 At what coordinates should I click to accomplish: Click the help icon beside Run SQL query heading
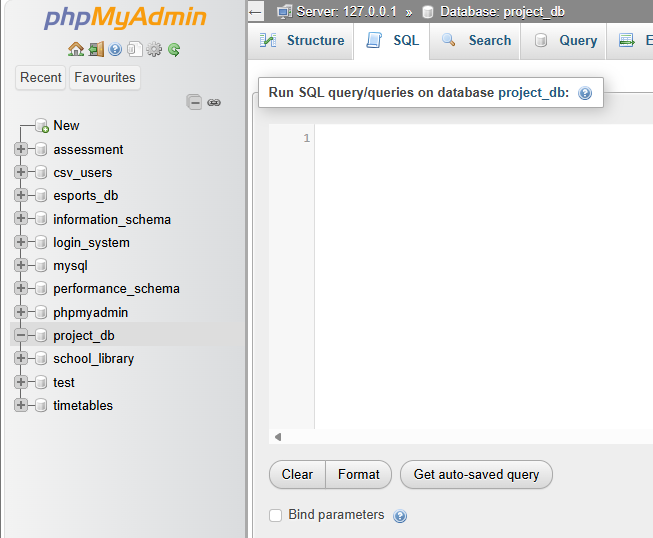(x=585, y=93)
